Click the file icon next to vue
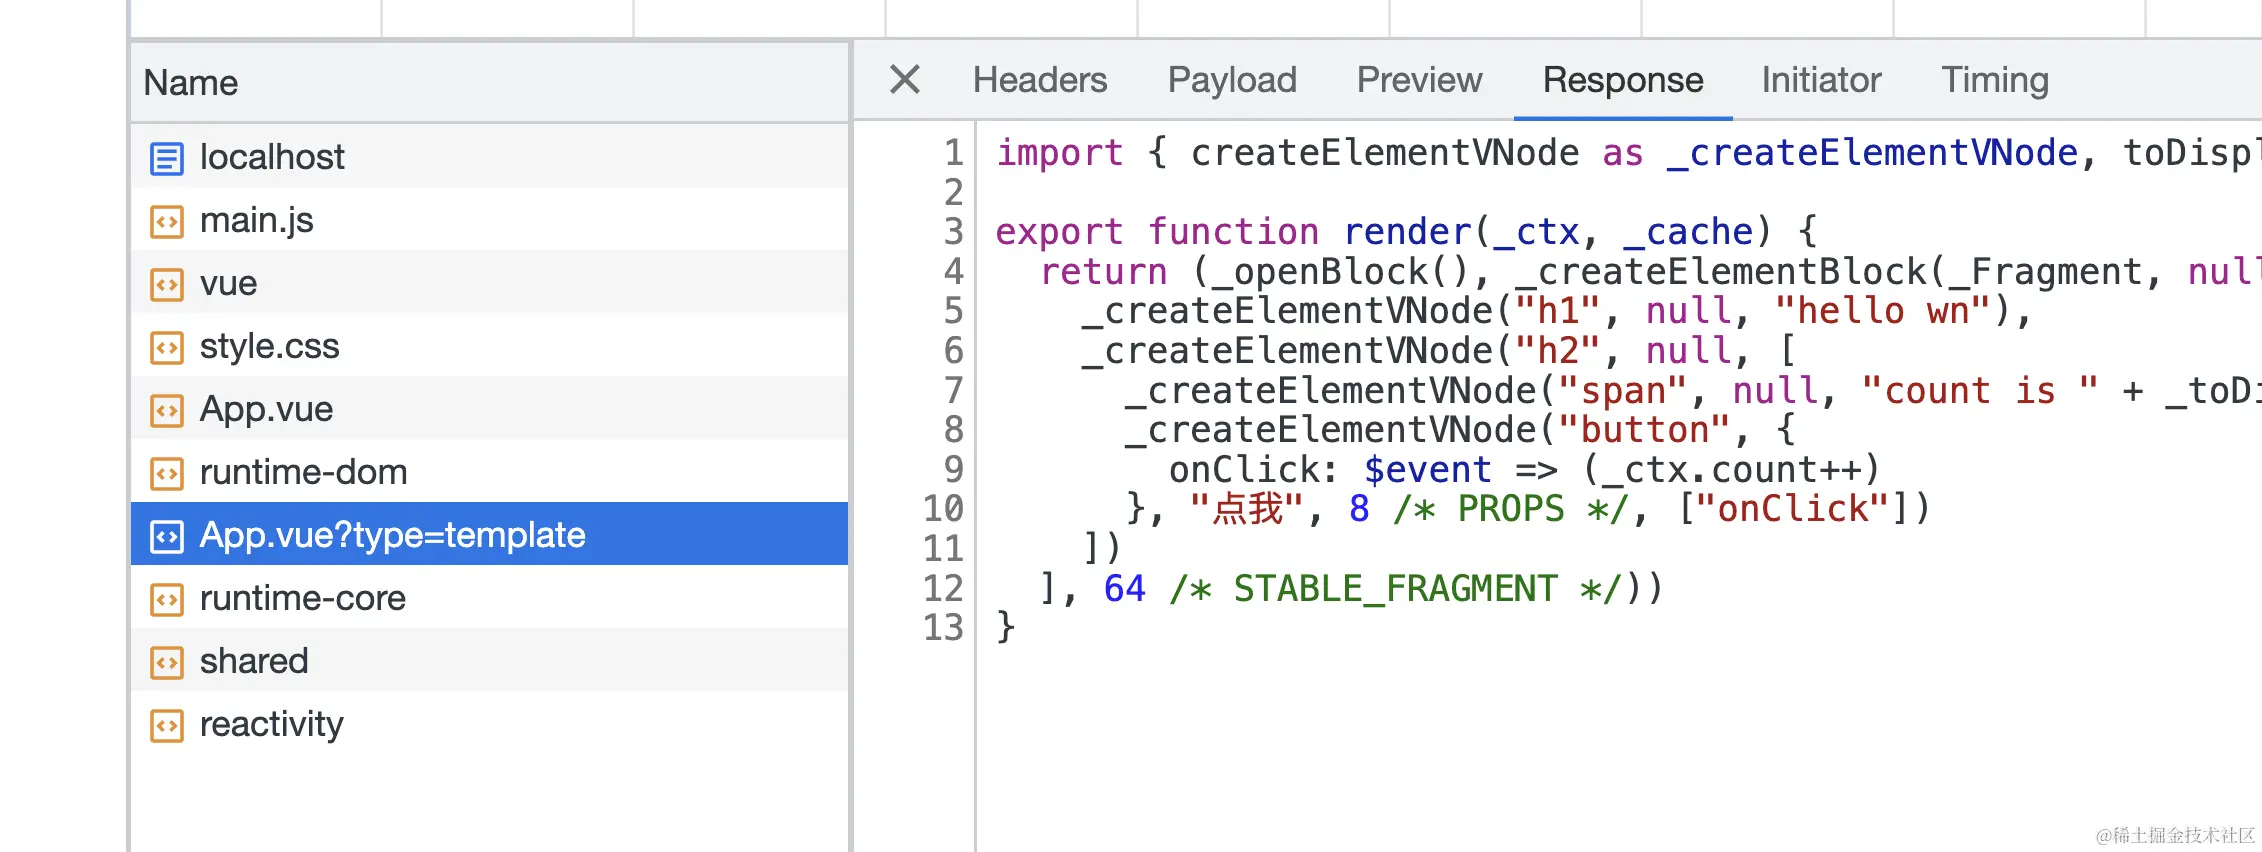The height and width of the screenshot is (852, 2262). pyautogui.click(x=167, y=284)
